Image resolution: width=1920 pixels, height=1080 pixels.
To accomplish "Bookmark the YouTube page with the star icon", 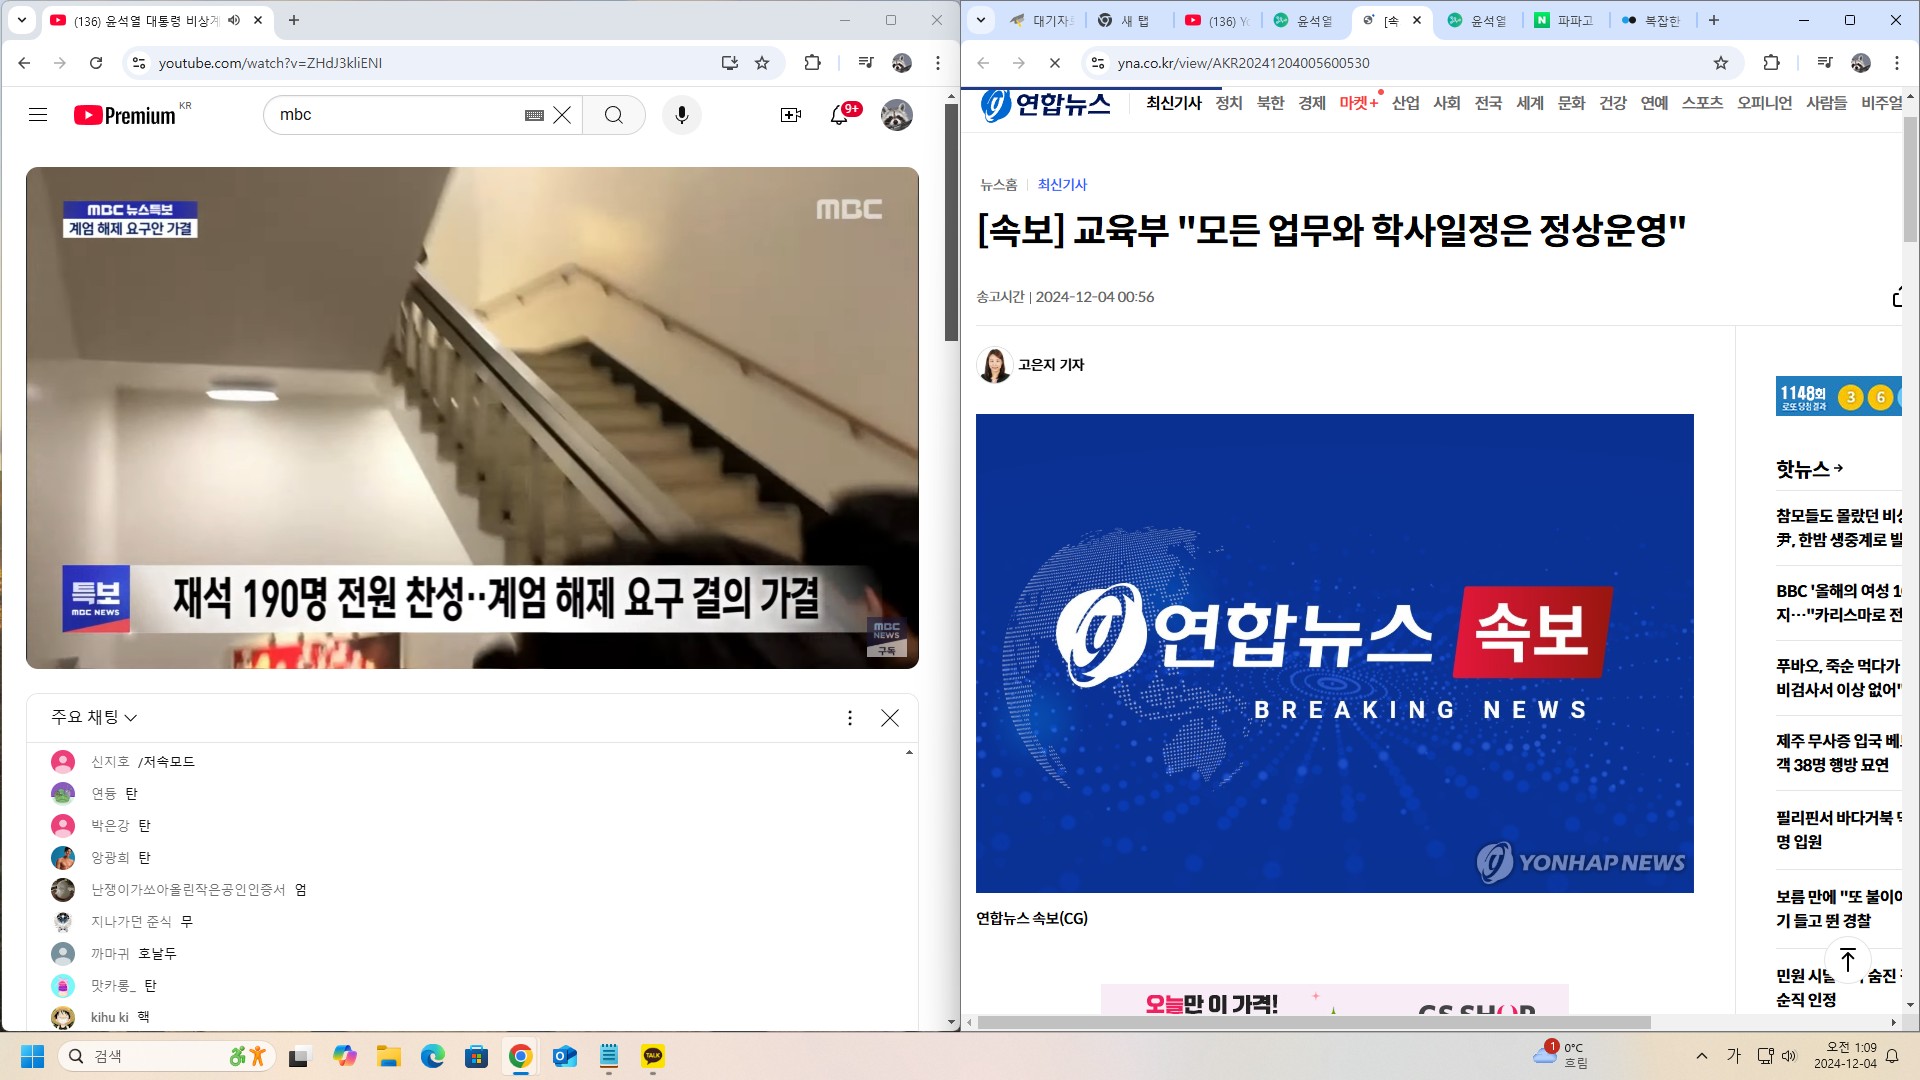I will point(762,63).
